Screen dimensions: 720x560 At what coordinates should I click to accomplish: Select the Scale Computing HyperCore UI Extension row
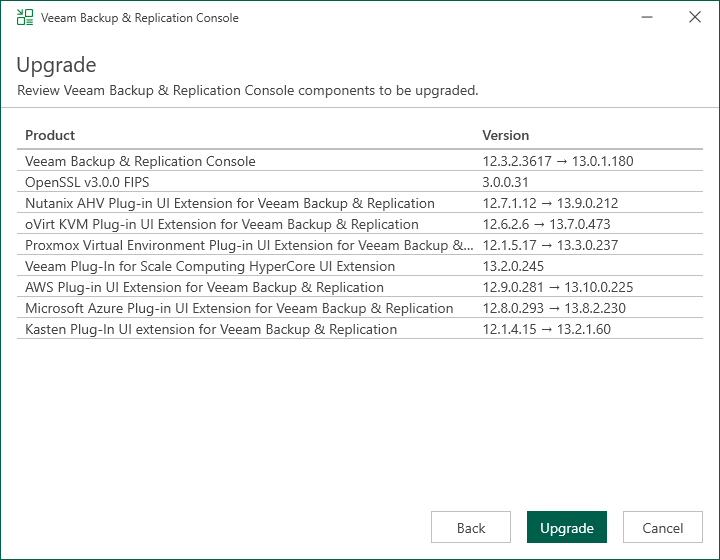coord(360,266)
